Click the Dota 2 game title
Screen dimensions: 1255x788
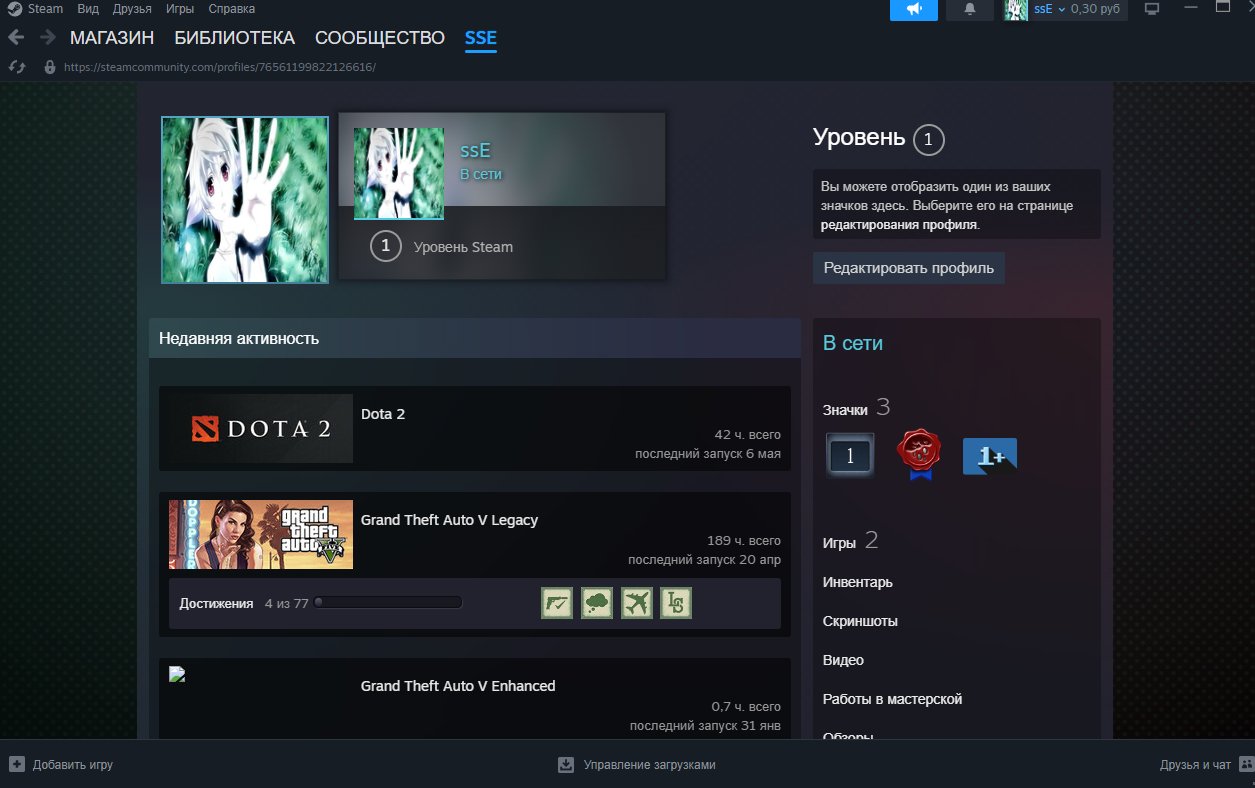(383, 414)
